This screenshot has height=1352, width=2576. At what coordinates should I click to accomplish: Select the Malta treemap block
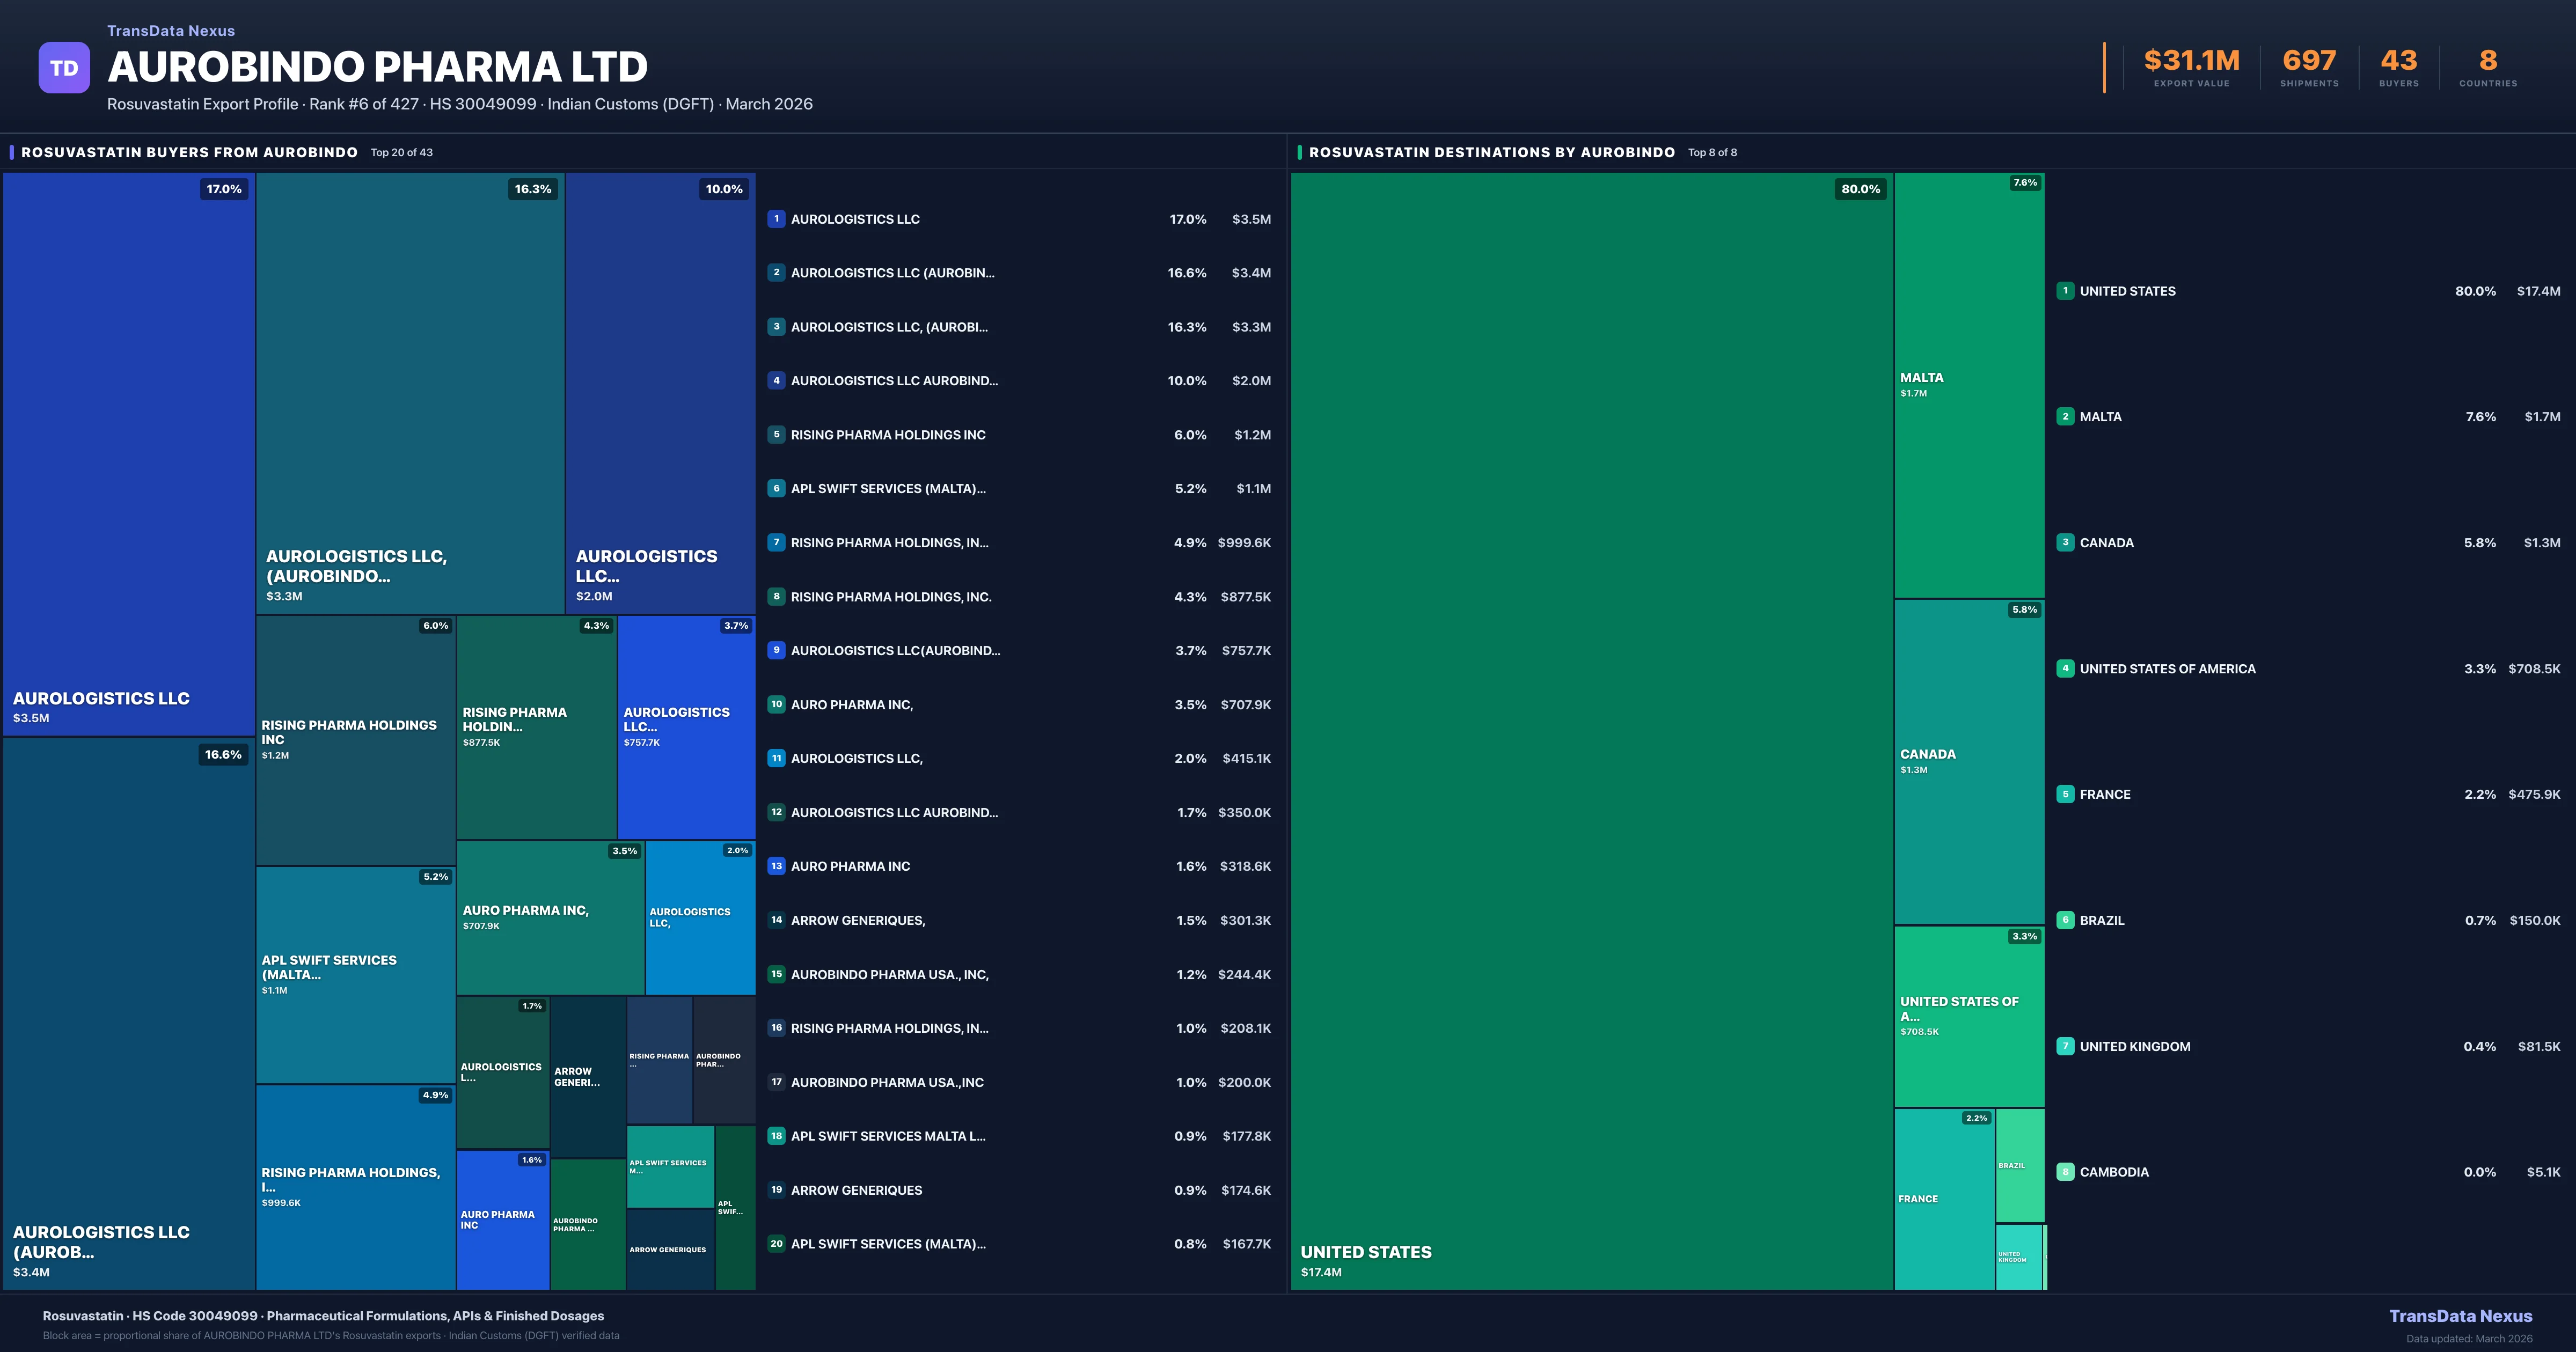click(x=1968, y=385)
